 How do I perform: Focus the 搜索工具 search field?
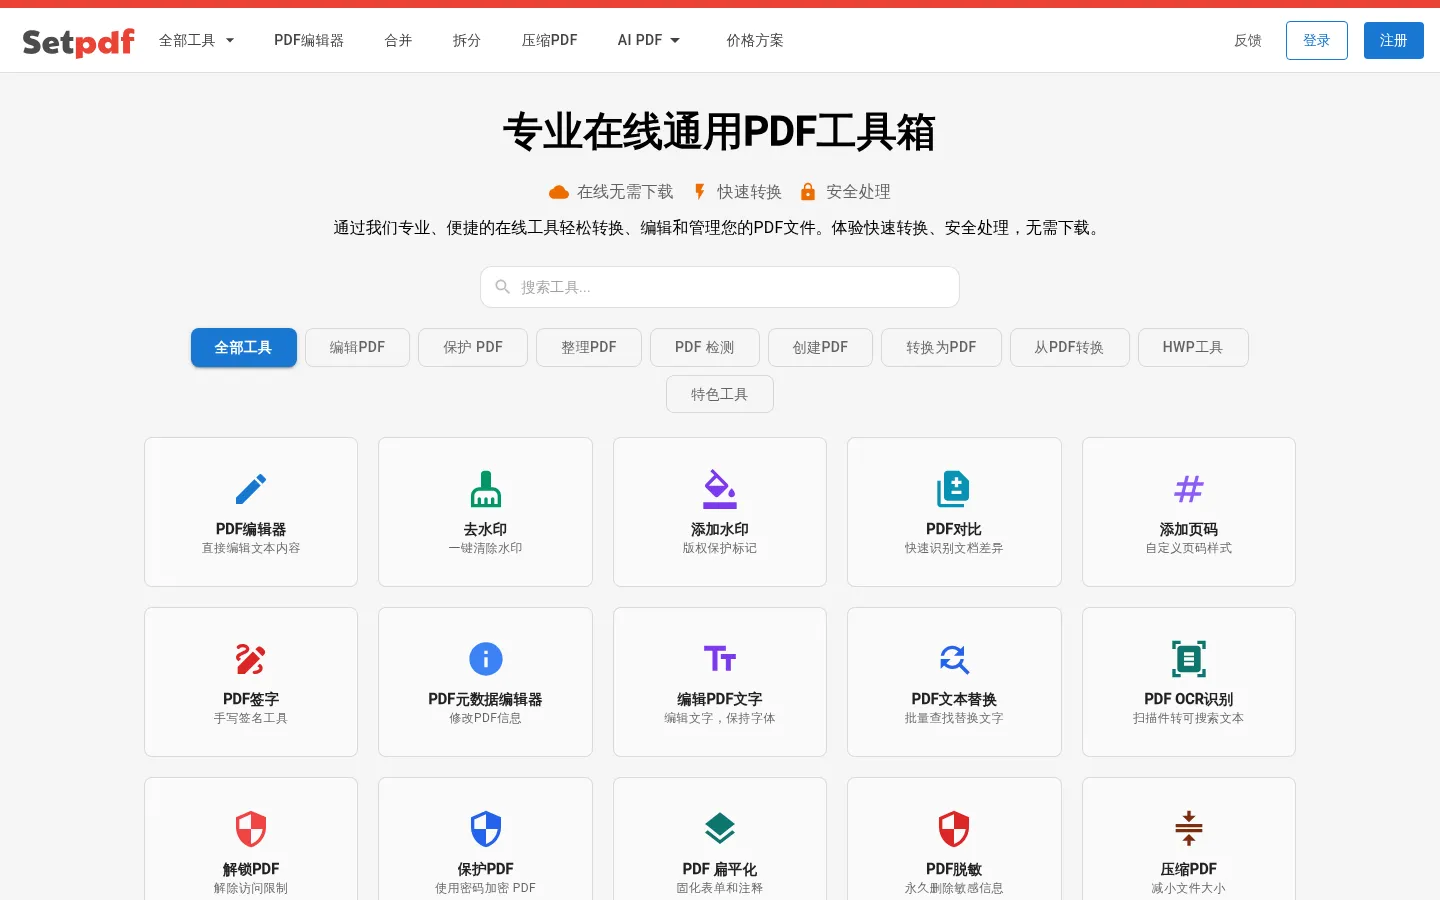(720, 287)
